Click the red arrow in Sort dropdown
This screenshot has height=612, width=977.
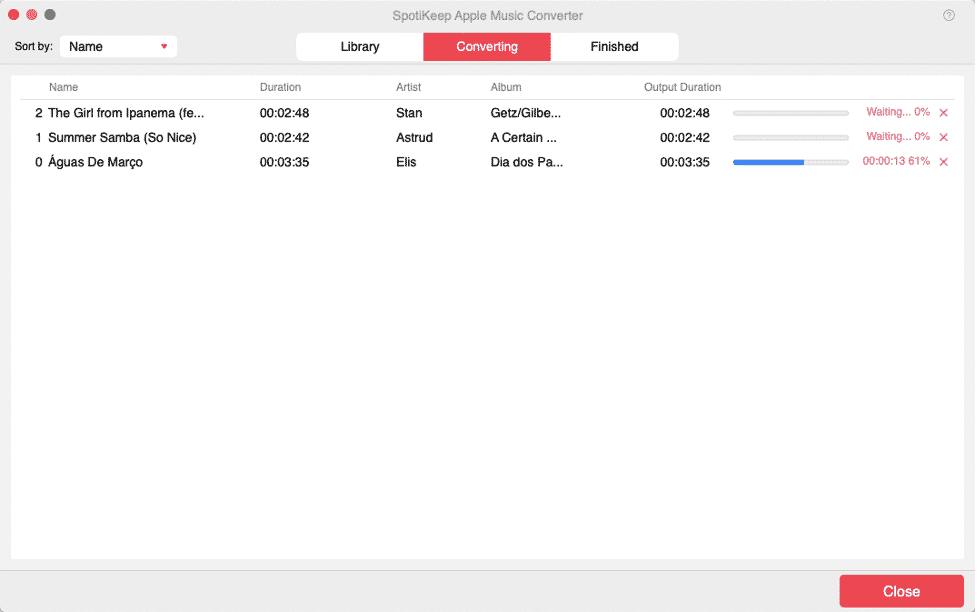coord(164,46)
